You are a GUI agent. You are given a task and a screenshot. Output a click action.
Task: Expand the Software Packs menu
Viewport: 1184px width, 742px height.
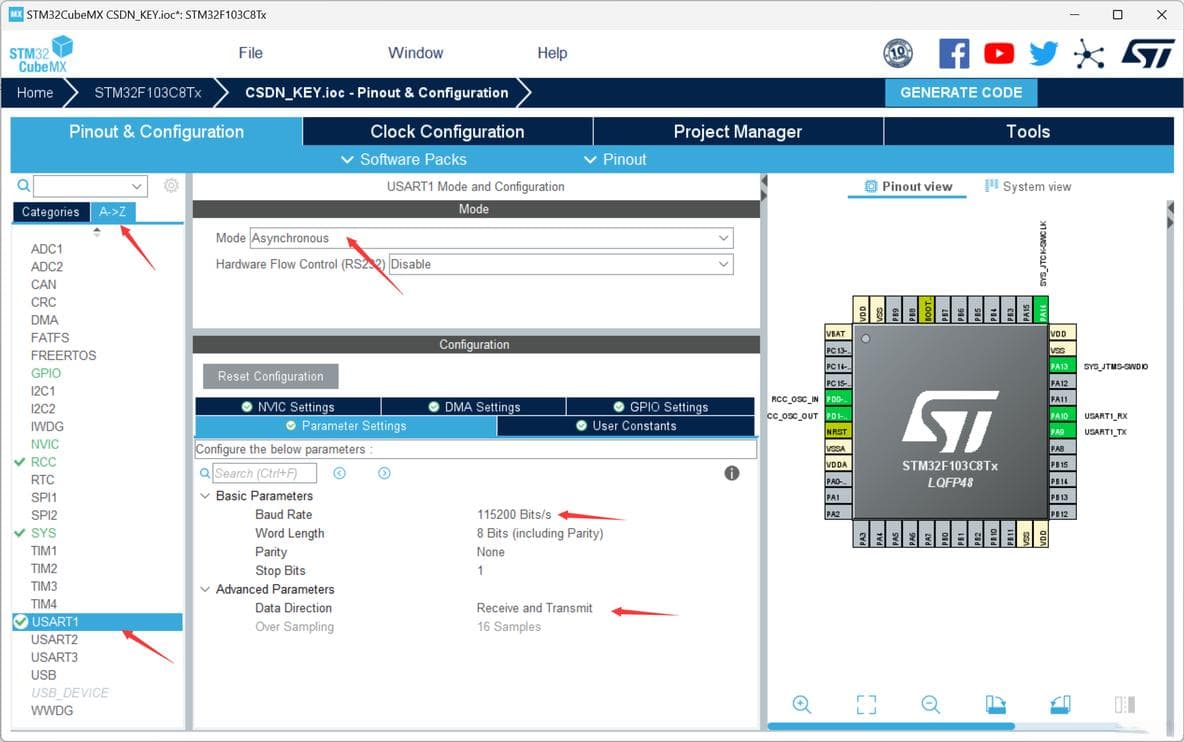coord(403,159)
